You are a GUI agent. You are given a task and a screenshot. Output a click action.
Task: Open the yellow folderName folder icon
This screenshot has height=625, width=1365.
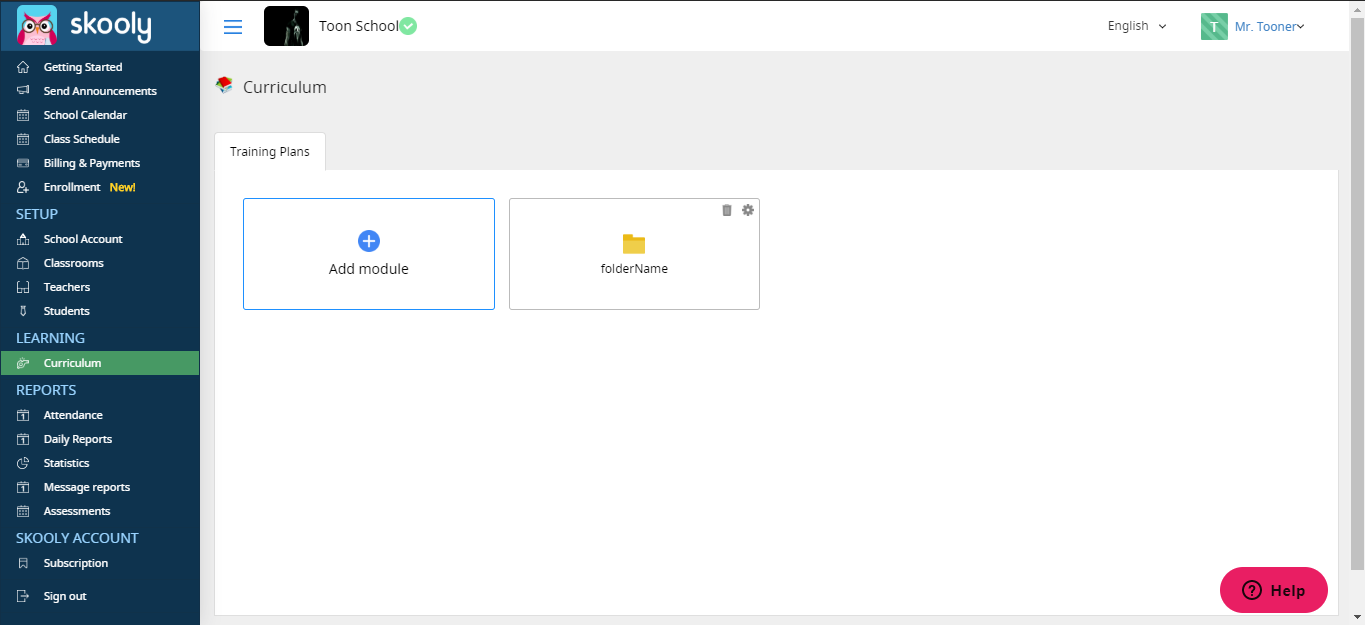pos(634,244)
